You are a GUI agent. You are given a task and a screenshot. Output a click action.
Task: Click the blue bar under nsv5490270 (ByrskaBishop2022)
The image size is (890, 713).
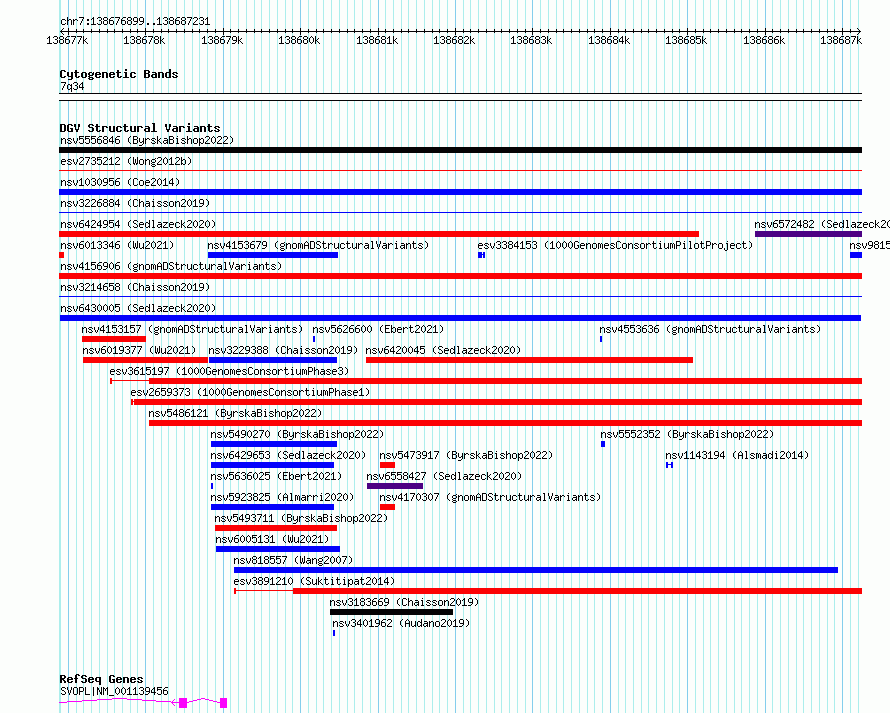[x=274, y=444]
